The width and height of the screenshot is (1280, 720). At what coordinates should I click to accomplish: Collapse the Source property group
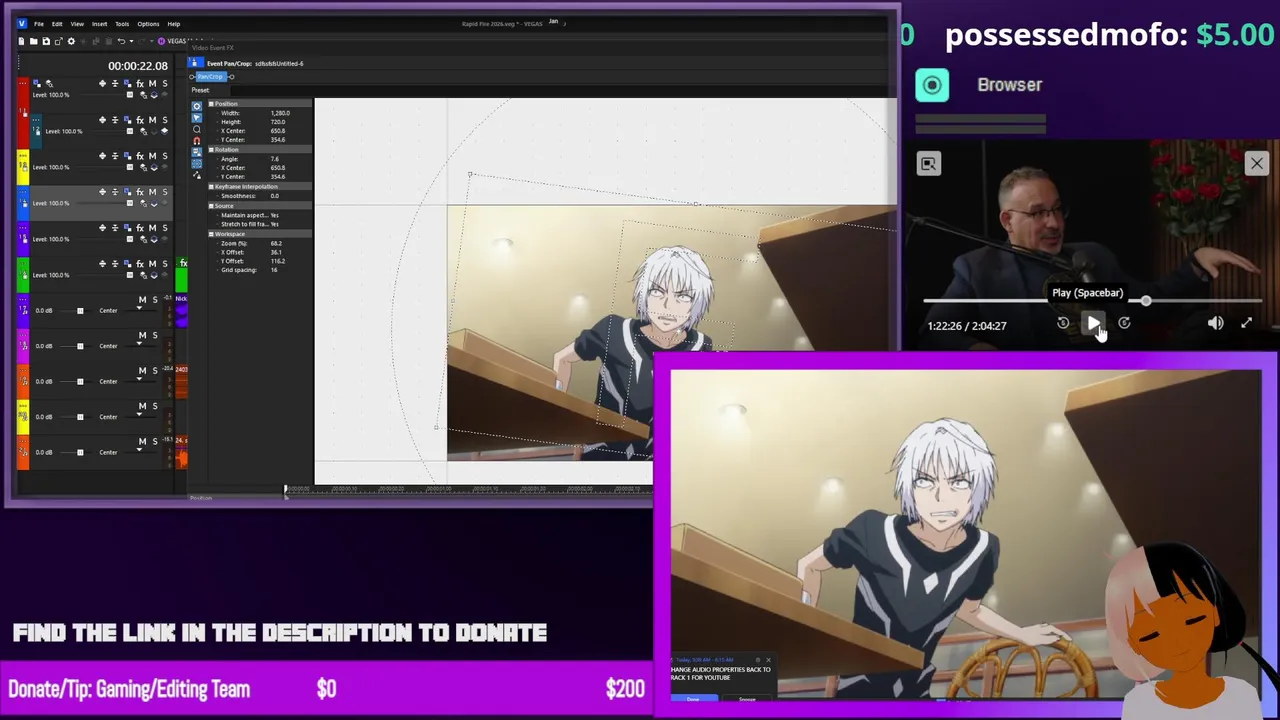211,205
